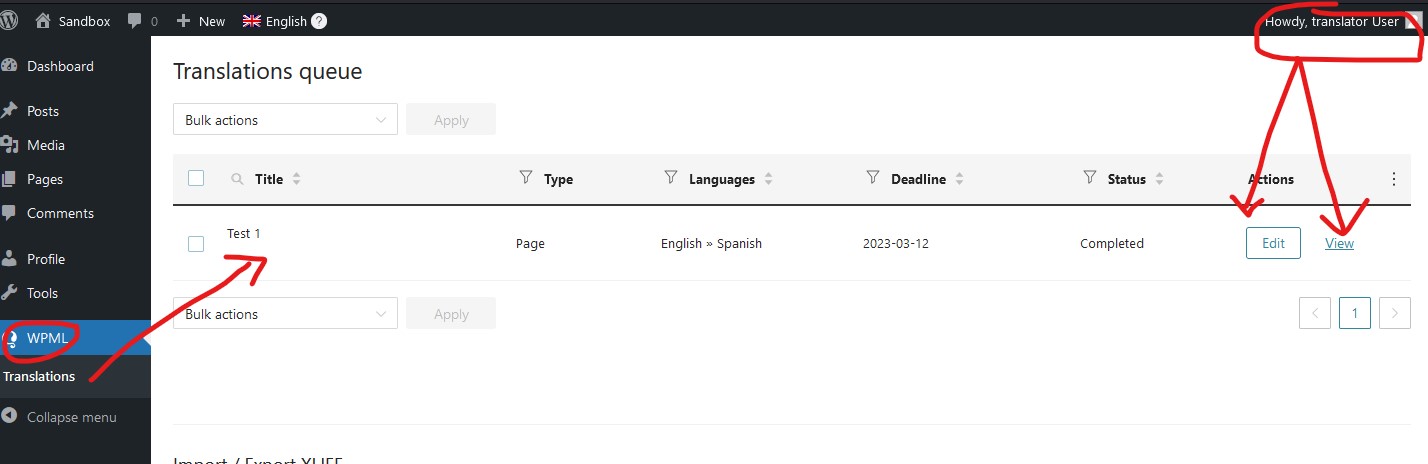
Task: Open the top Bulk actions dropdown
Action: click(285, 120)
